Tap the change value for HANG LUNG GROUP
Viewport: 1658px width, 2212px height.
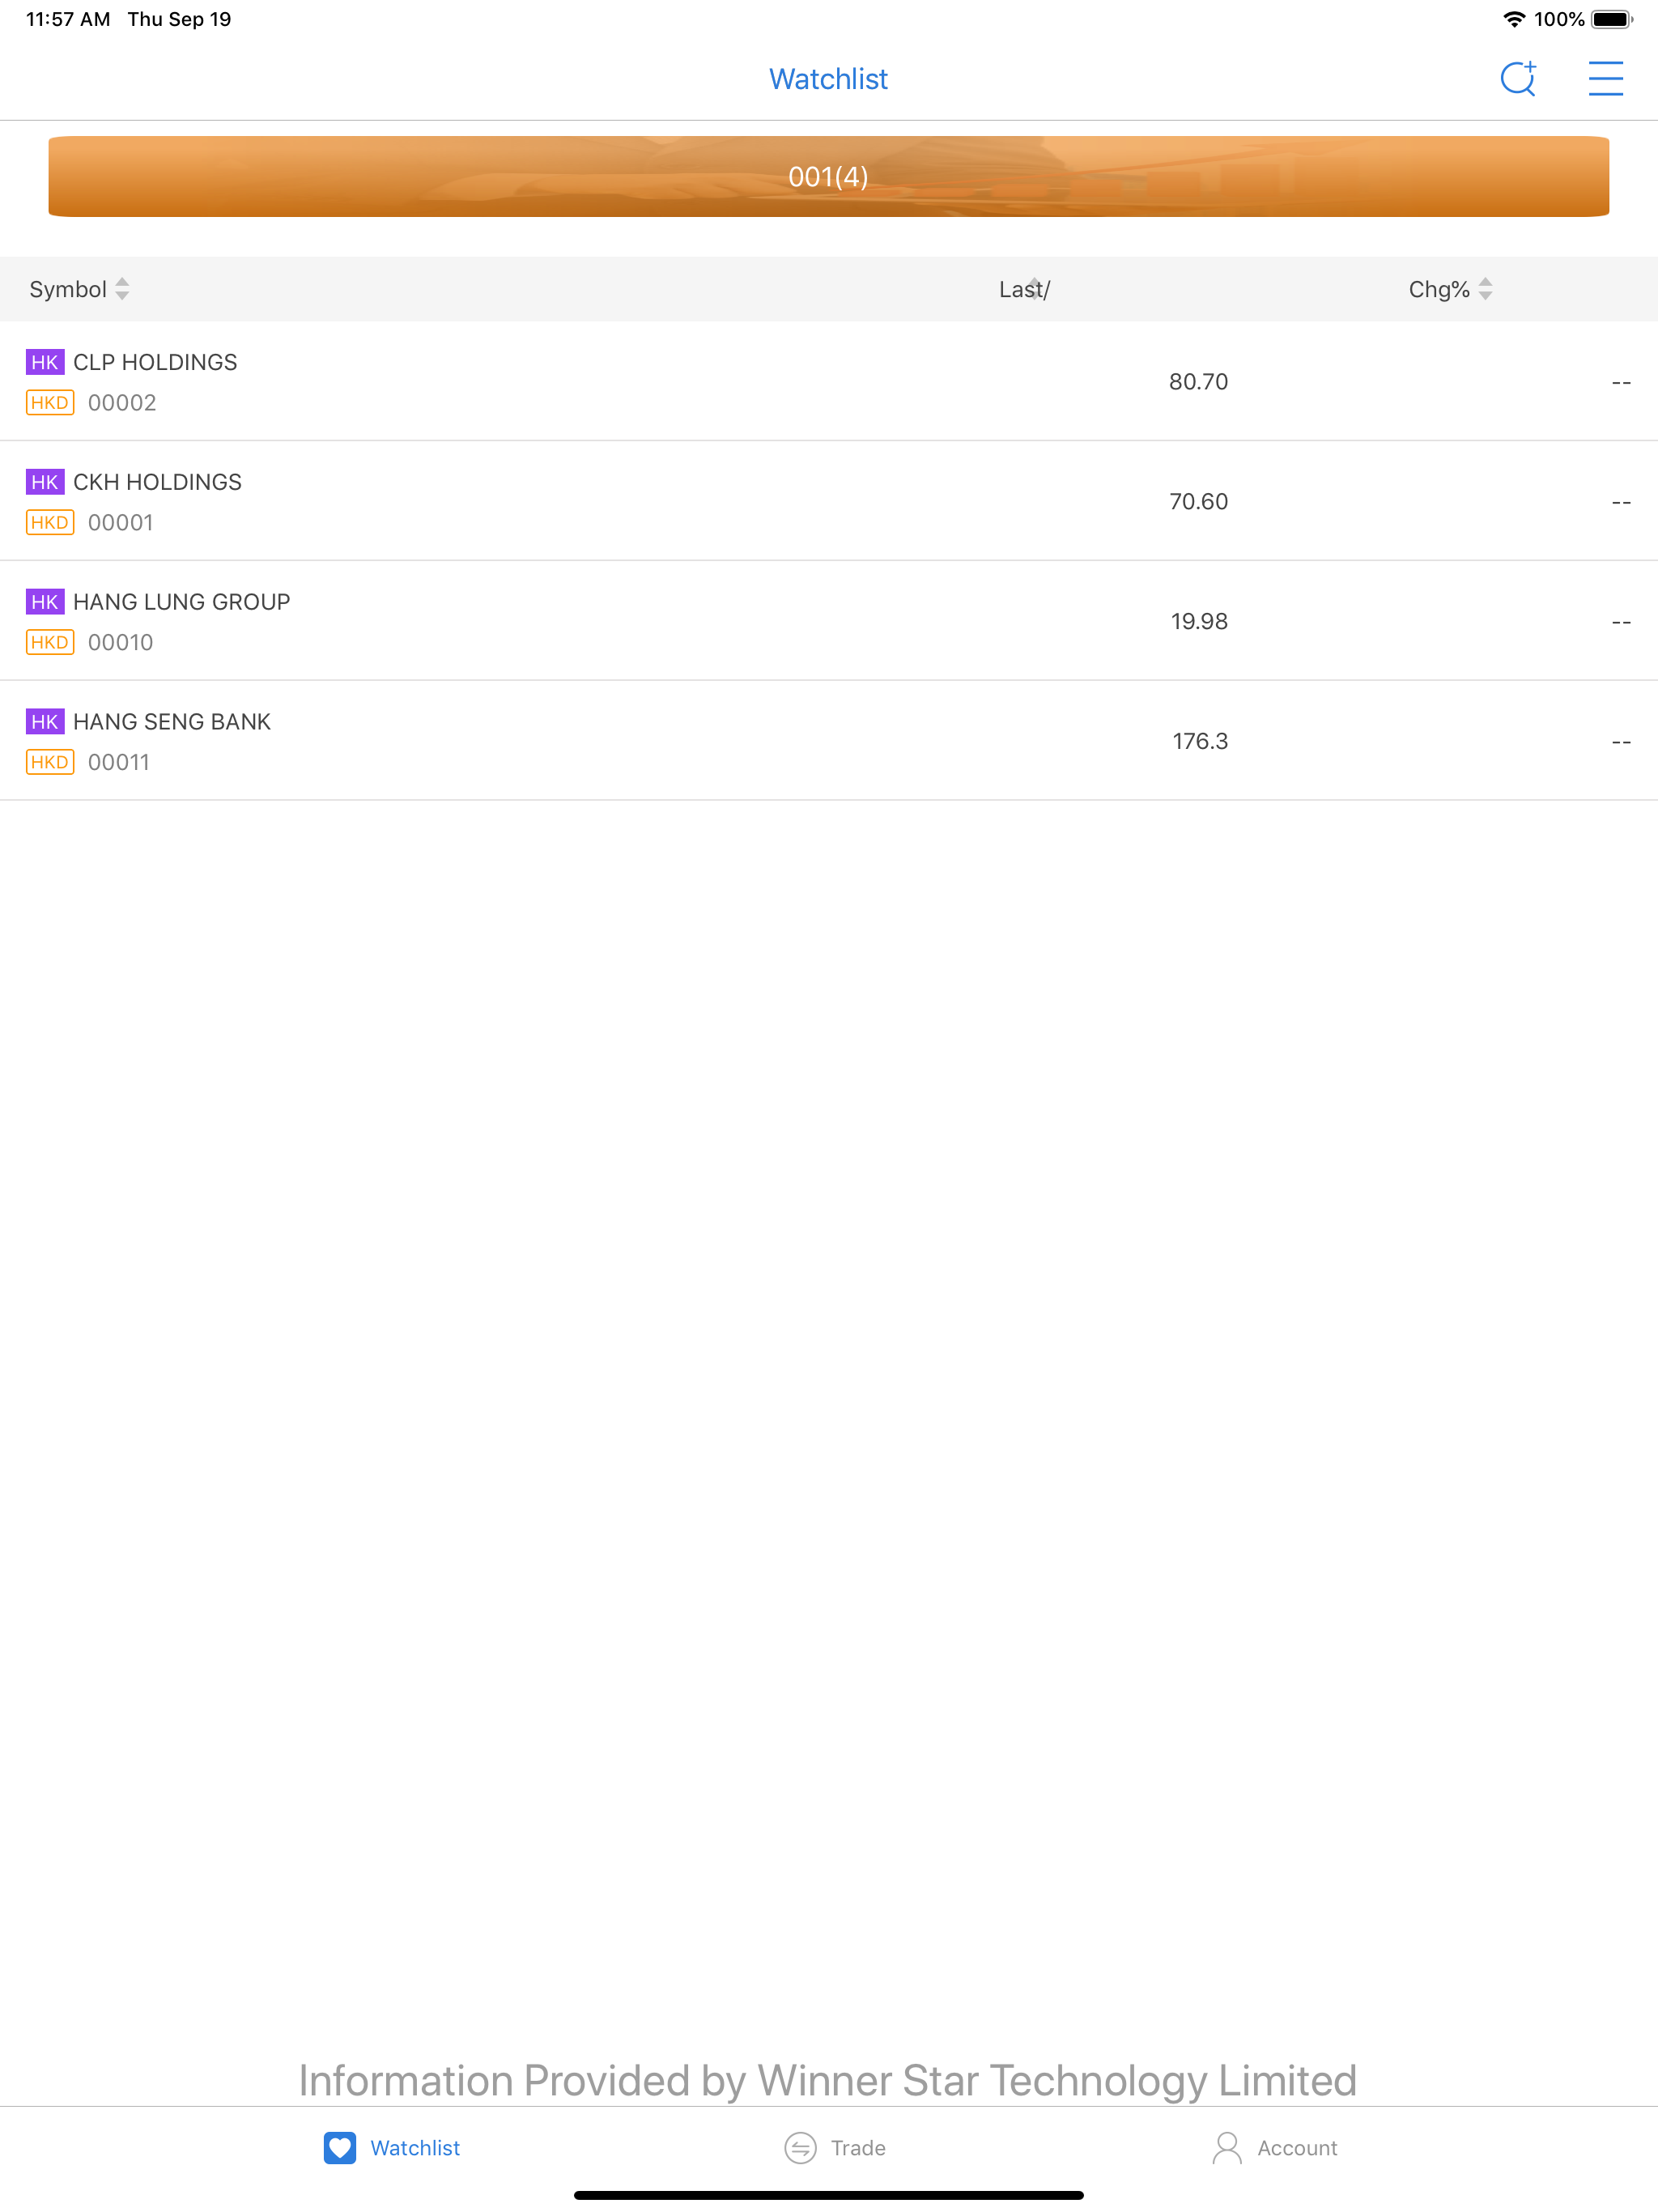pyautogui.click(x=1621, y=622)
